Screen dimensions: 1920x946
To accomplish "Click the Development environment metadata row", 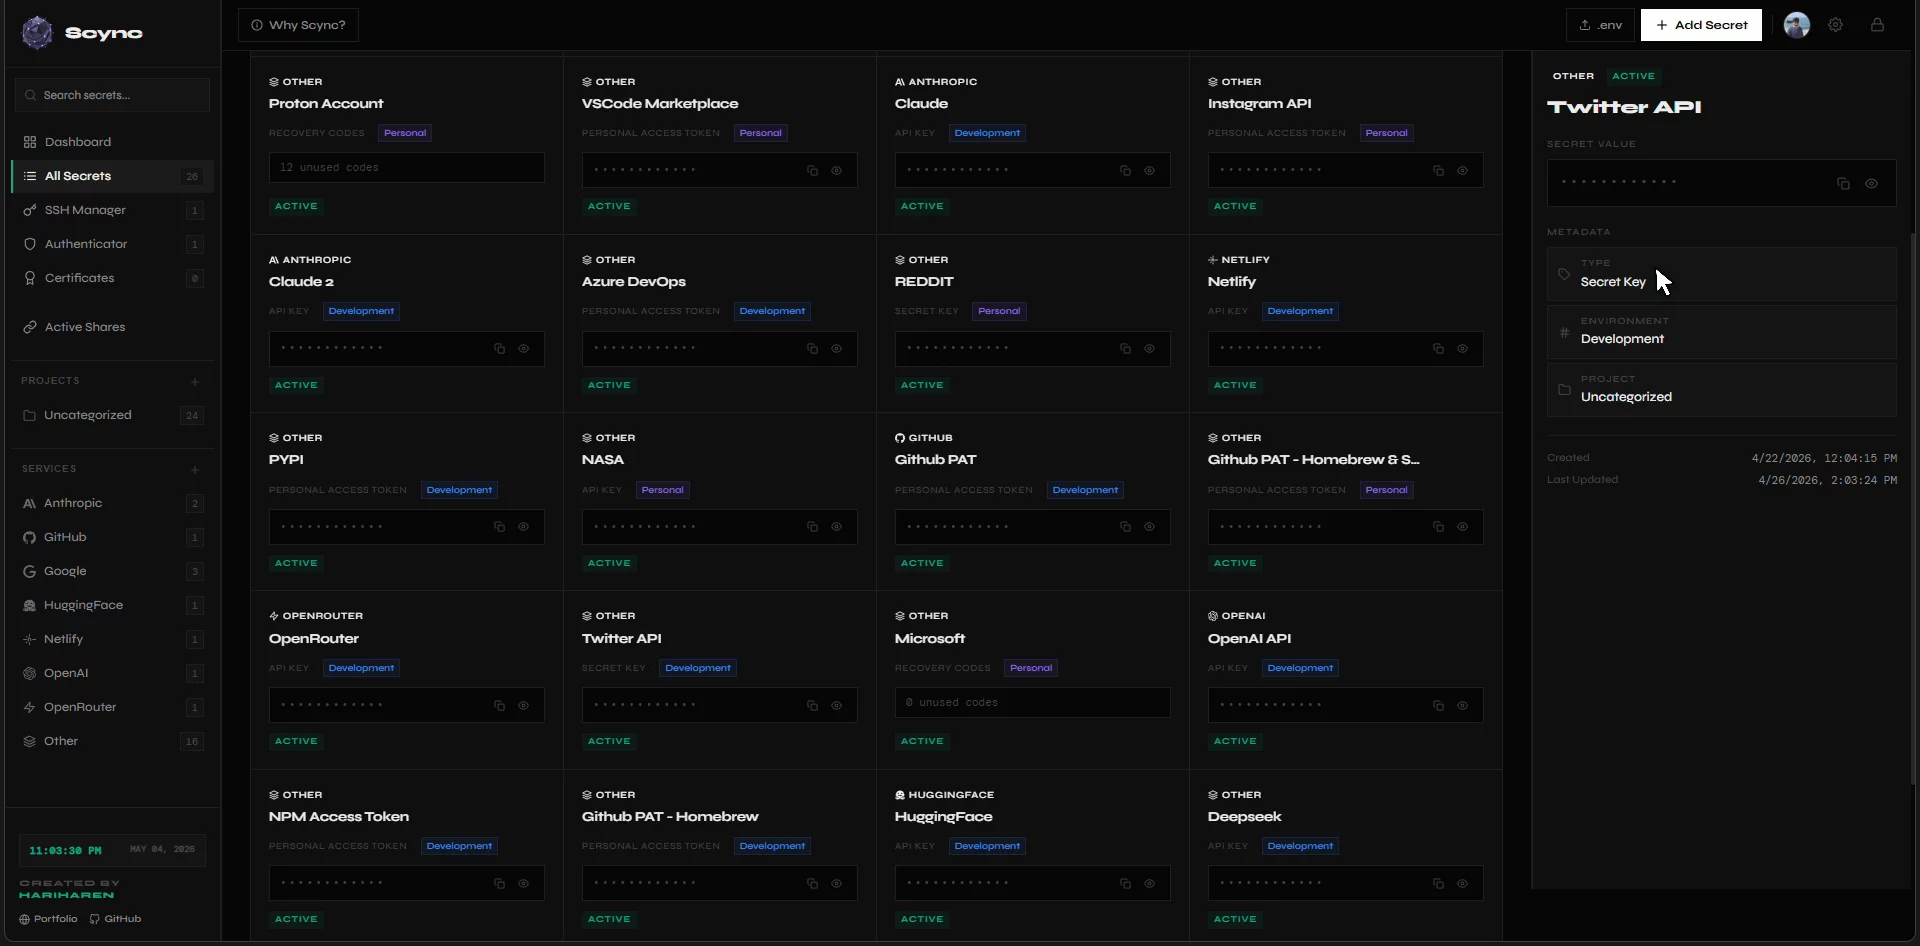I will pos(1721,332).
